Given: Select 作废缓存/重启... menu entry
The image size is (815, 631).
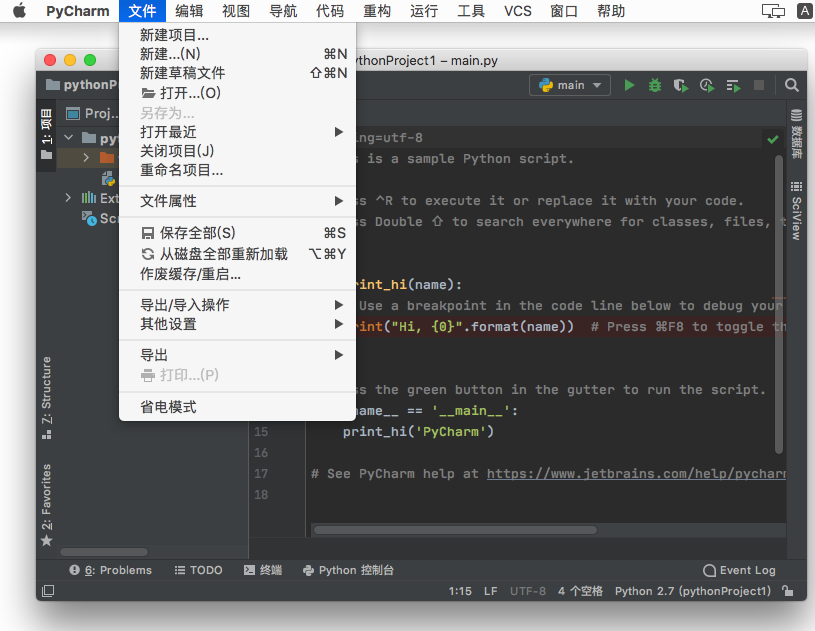Looking at the screenshot, I should point(238,274).
